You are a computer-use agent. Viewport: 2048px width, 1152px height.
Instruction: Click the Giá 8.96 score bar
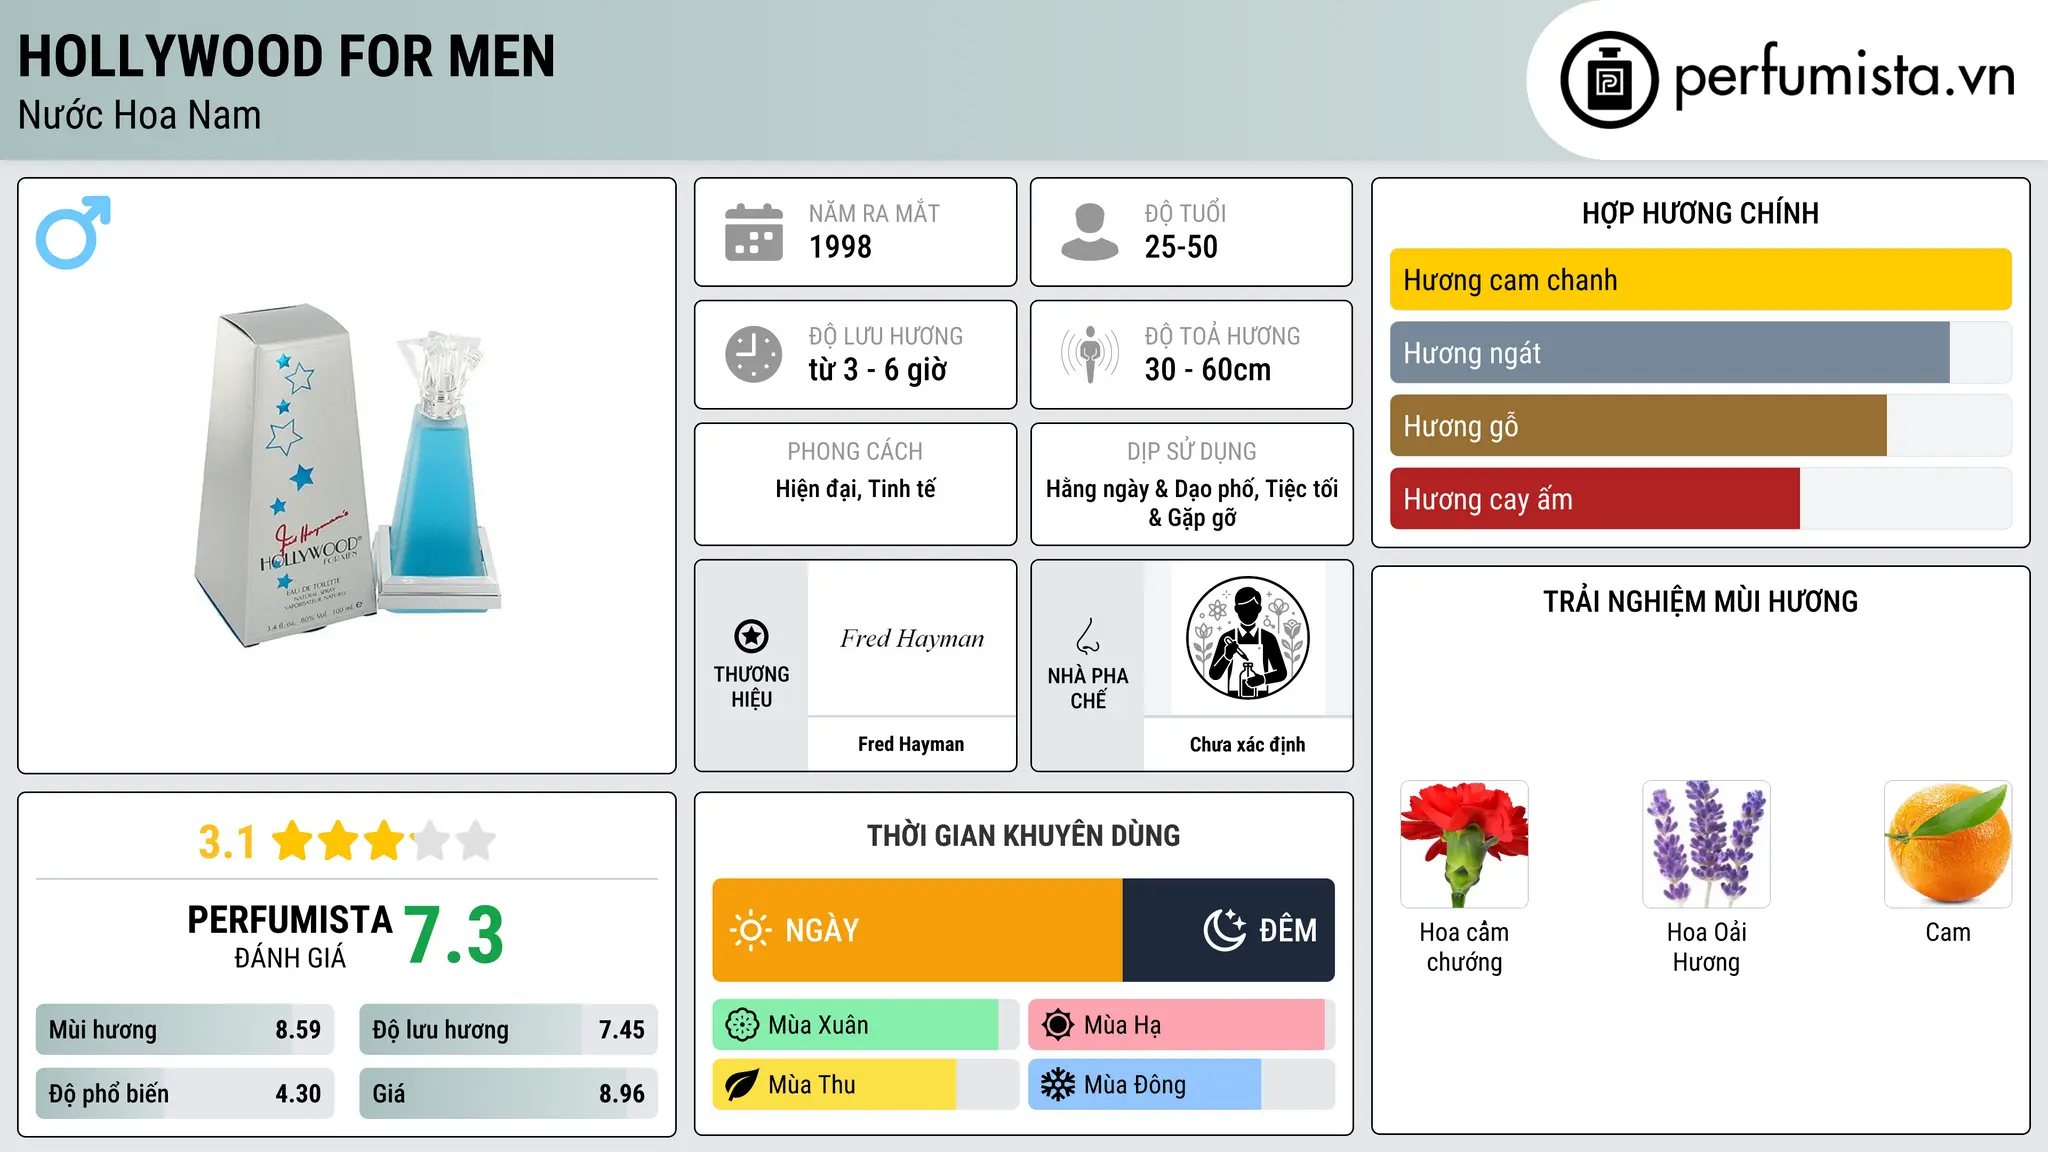point(508,1094)
